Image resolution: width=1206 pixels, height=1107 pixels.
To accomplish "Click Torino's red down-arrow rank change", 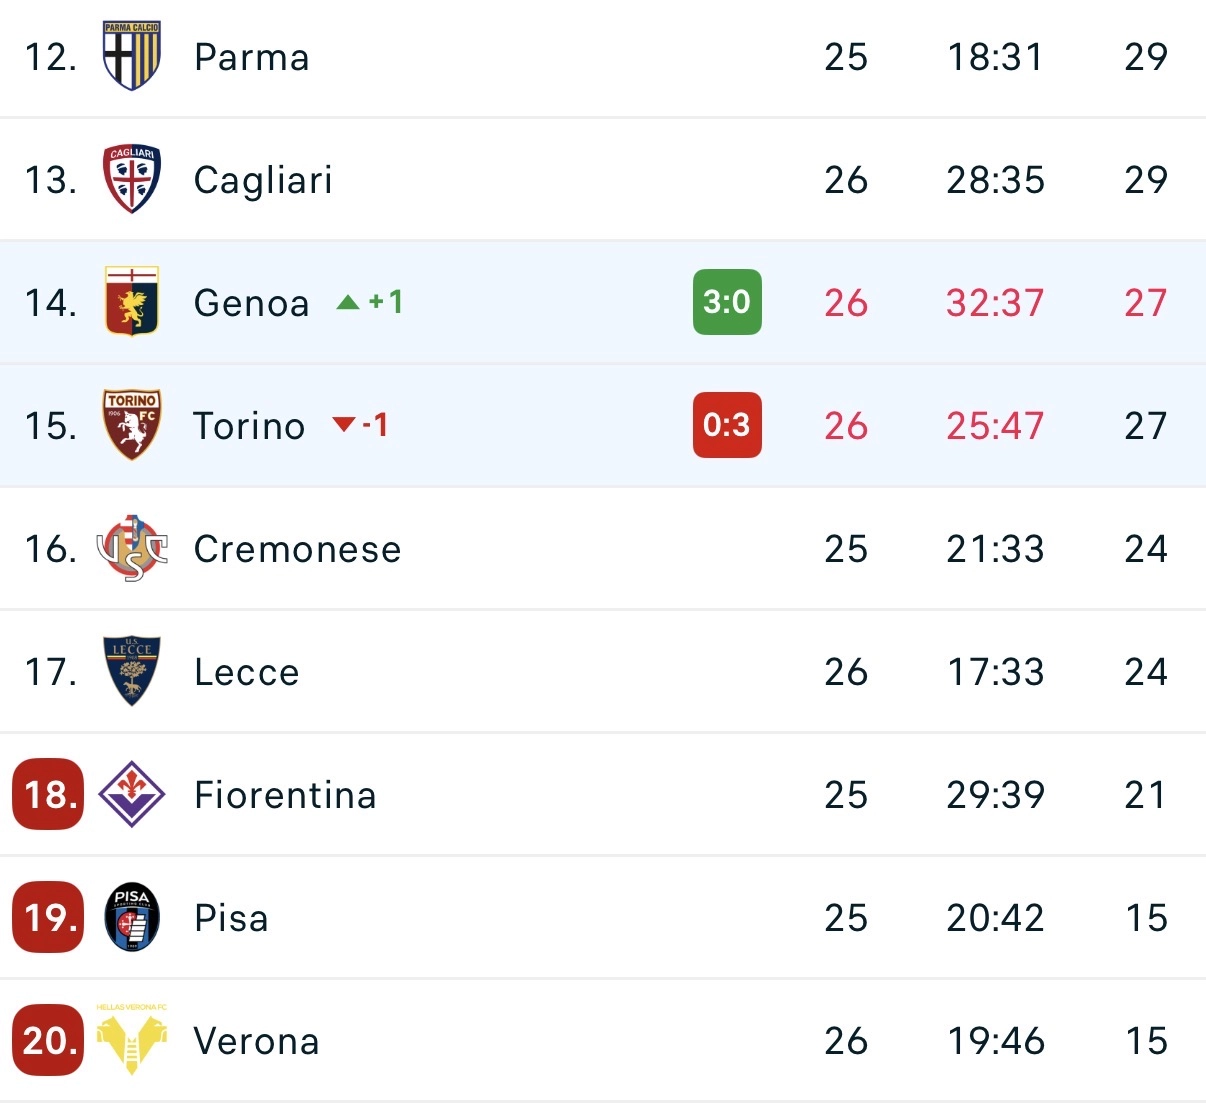I will 360,425.
